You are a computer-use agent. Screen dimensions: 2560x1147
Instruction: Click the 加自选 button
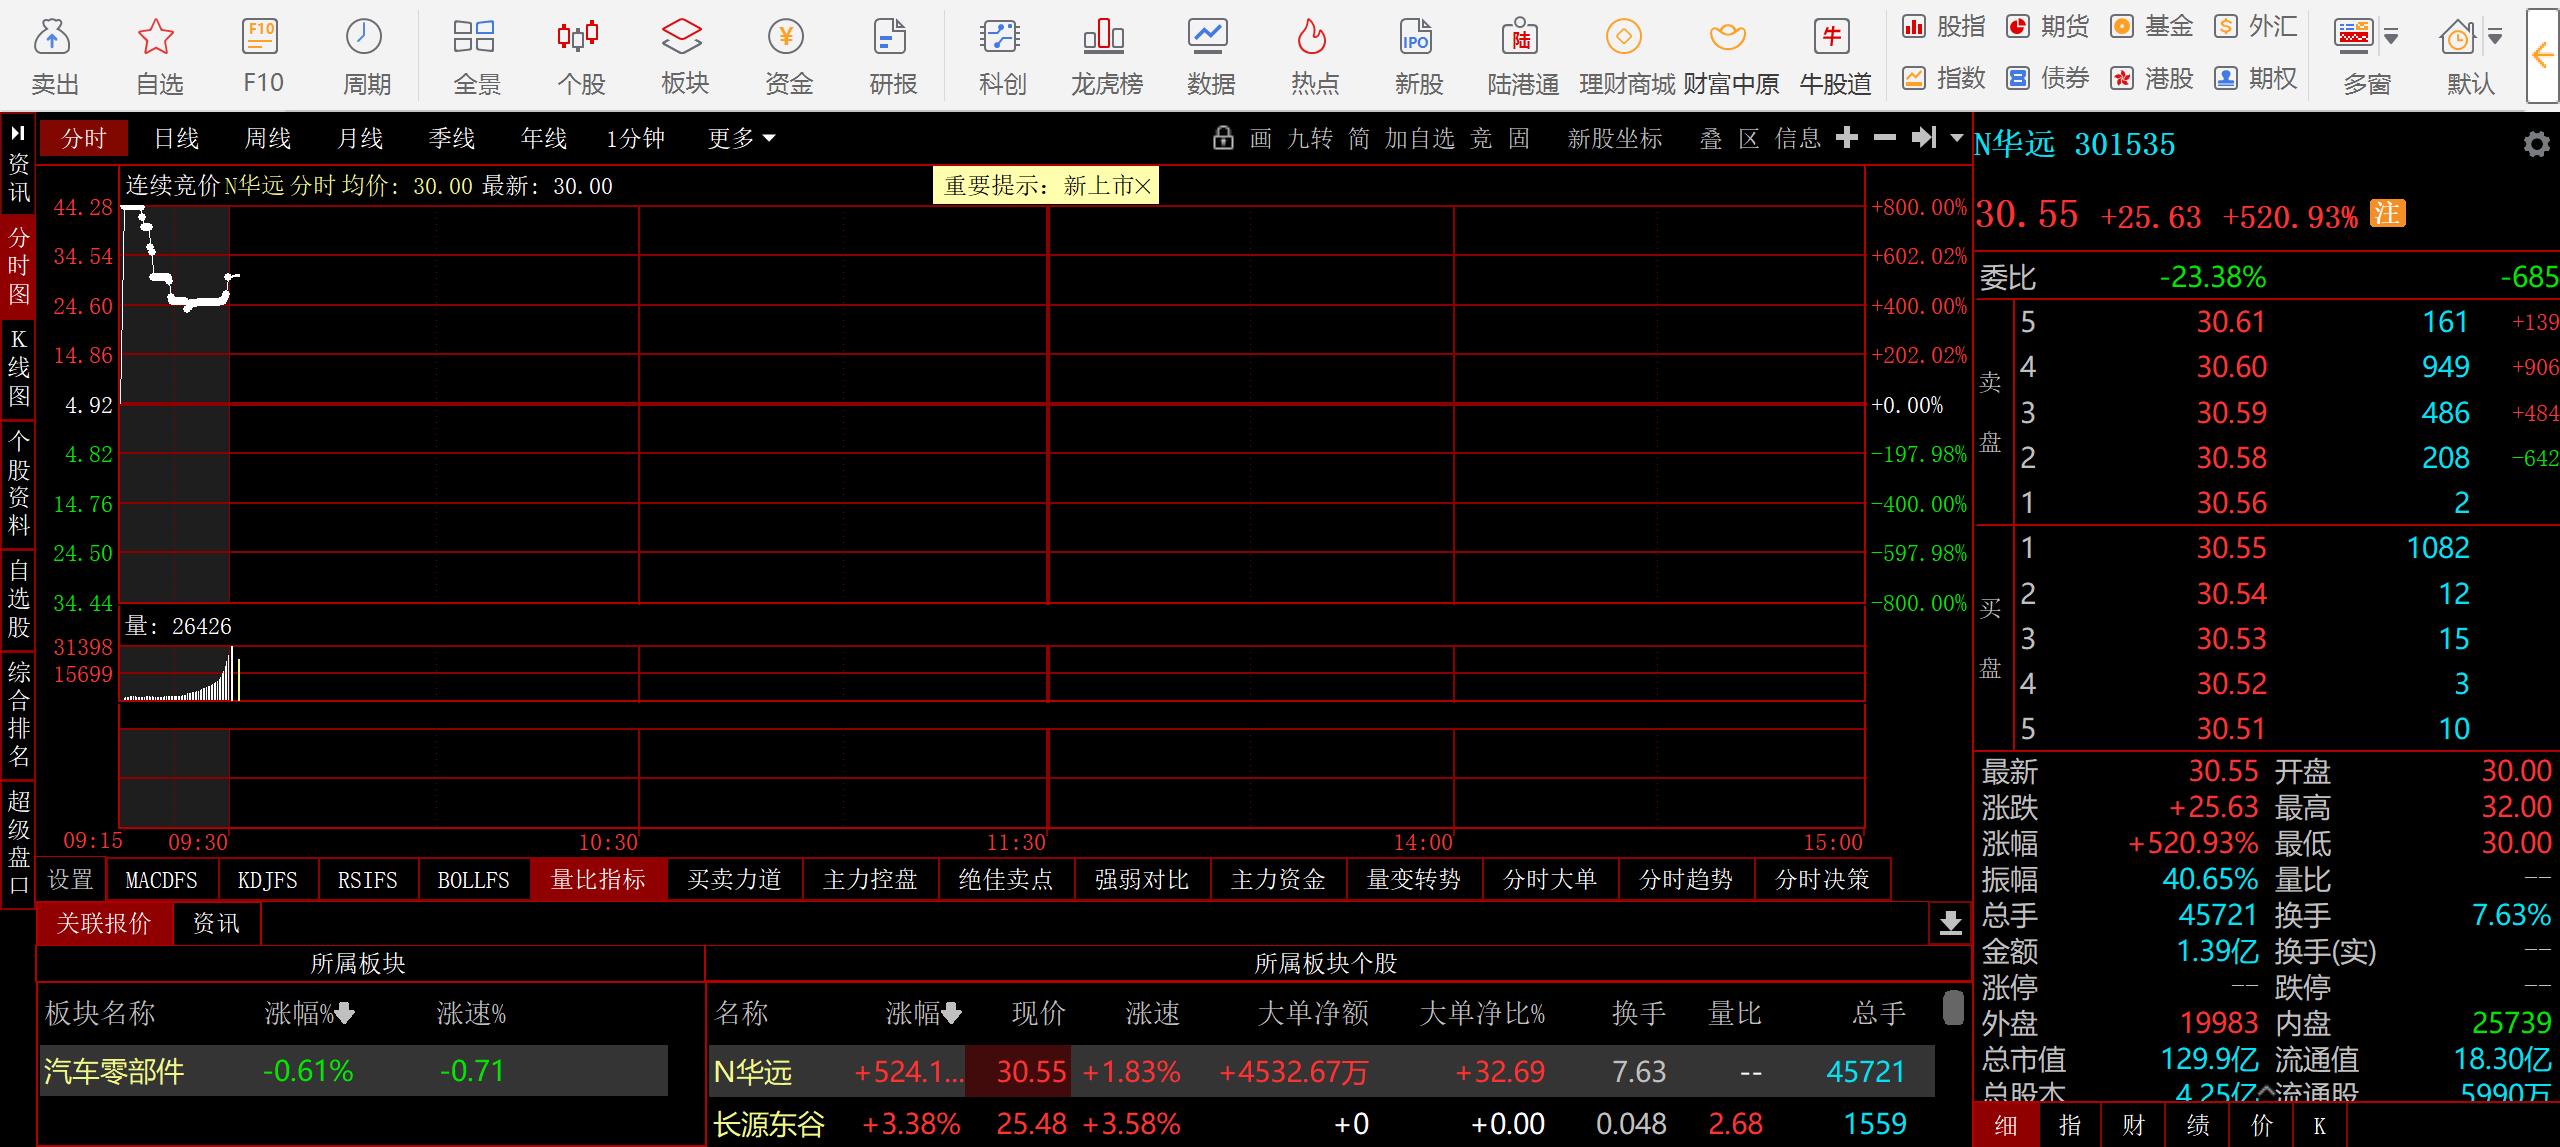[1419, 138]
